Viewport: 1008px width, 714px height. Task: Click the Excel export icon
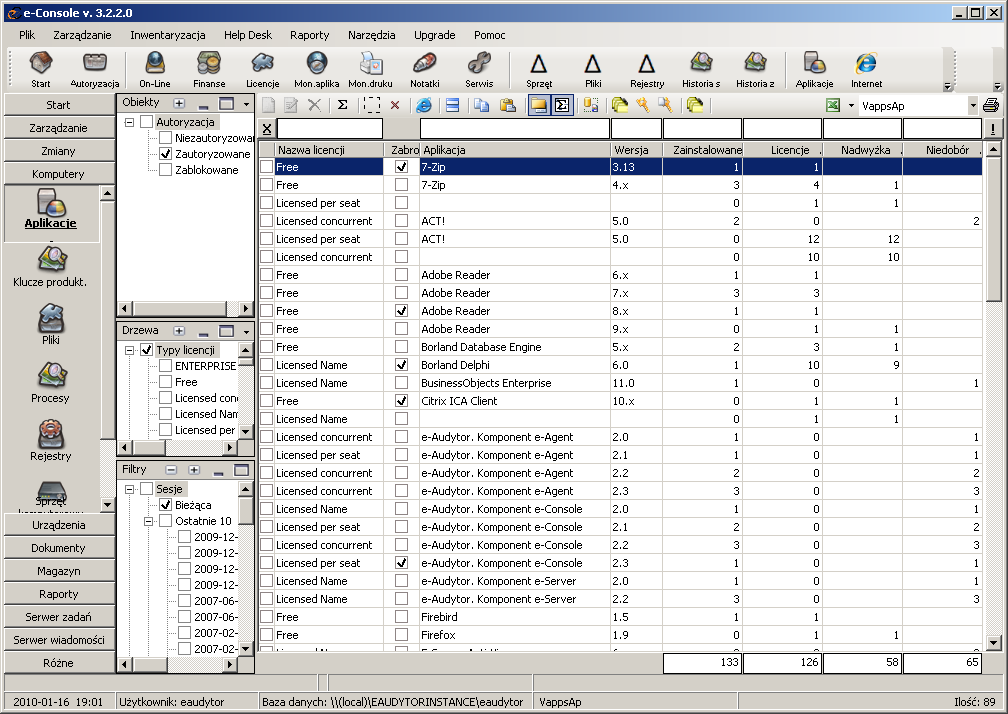(833, 105)
